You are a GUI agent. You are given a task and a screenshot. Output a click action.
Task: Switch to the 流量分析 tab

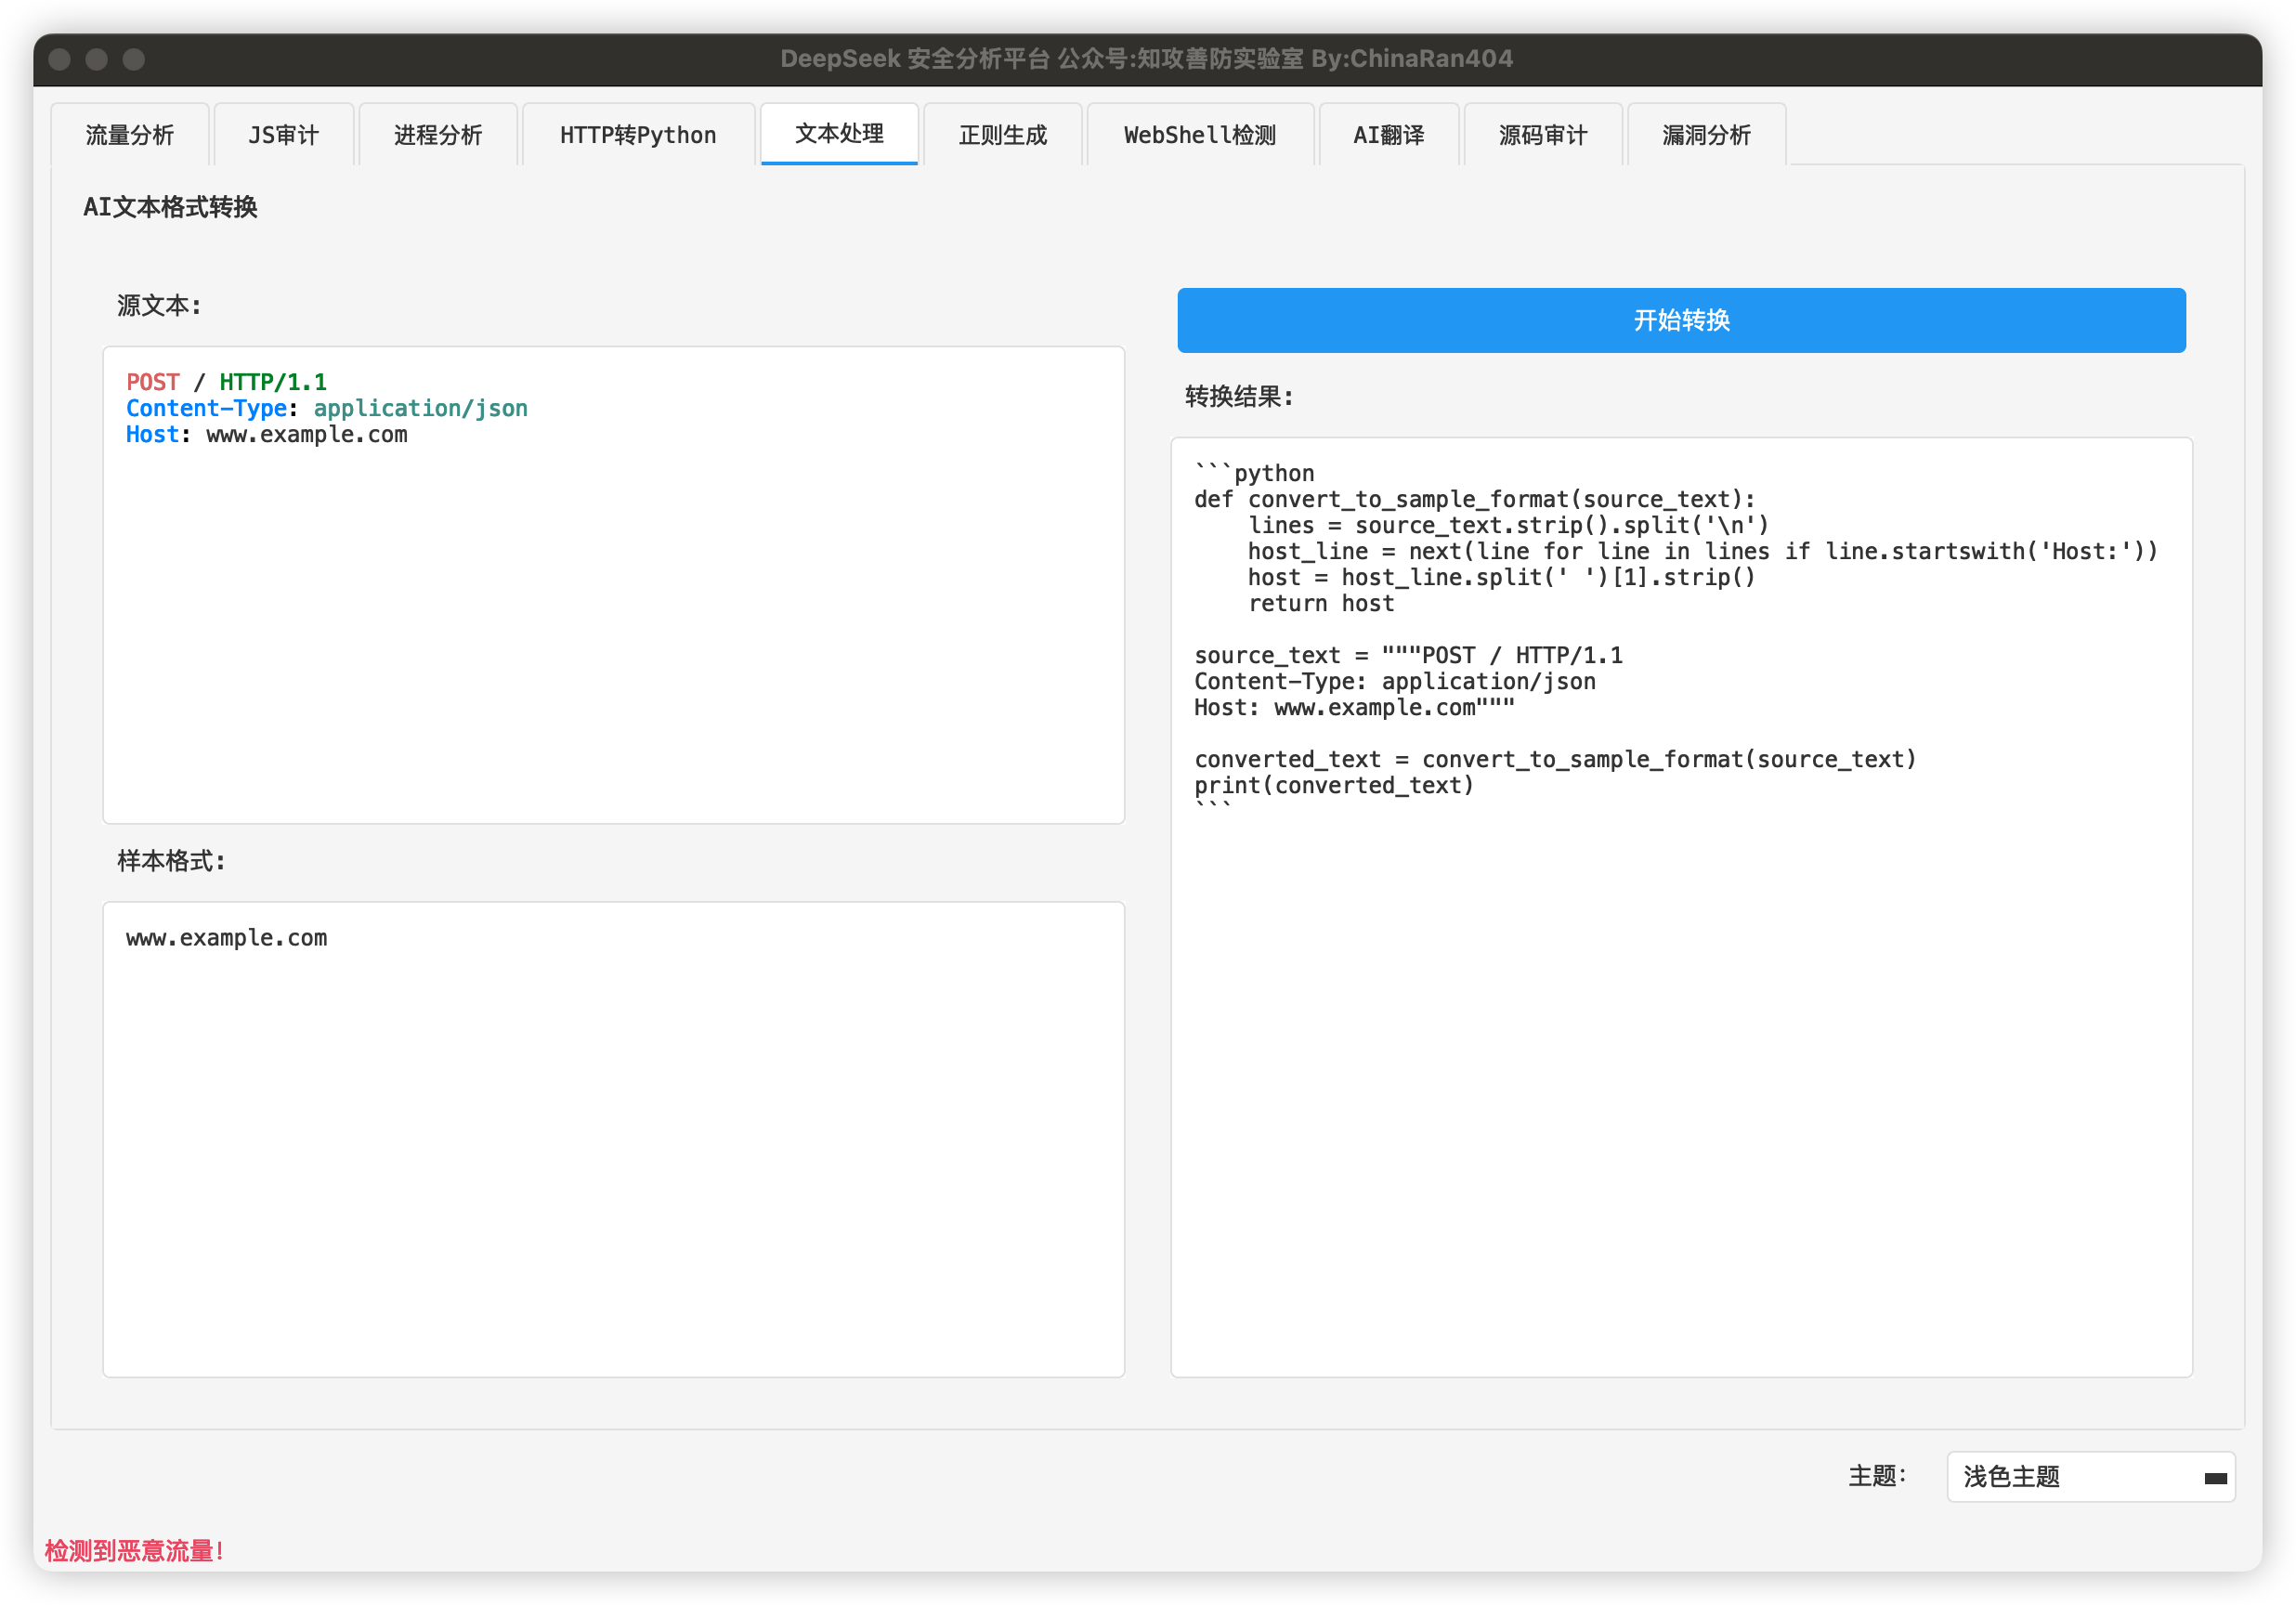tap(130, 135)
